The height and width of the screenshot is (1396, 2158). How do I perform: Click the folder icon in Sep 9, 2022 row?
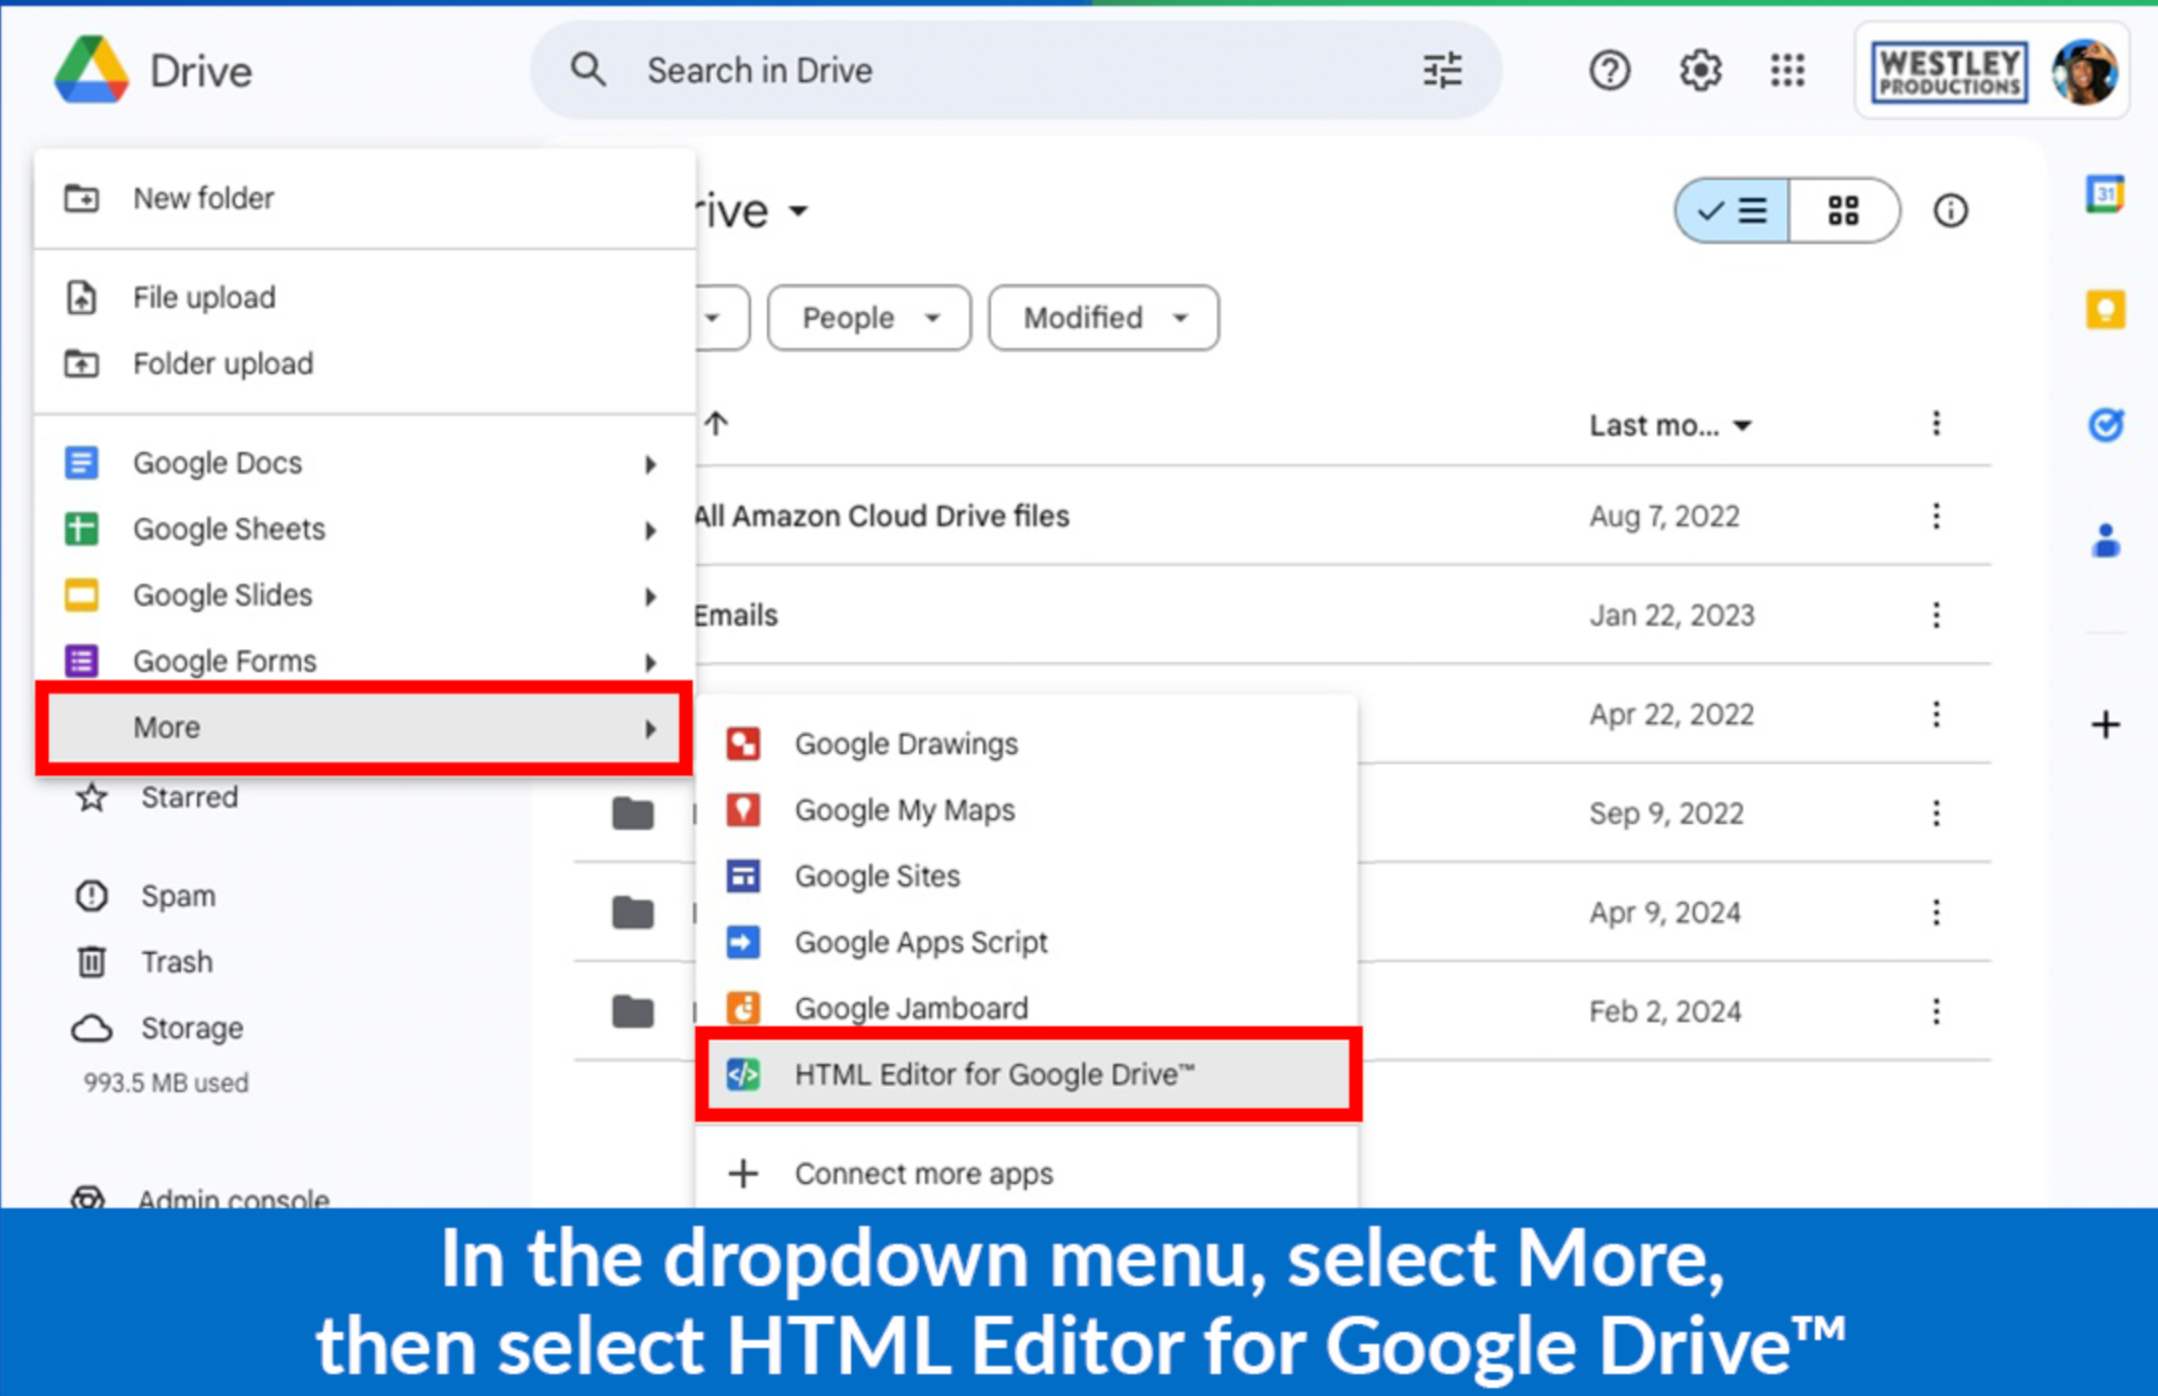pos(633,814)
